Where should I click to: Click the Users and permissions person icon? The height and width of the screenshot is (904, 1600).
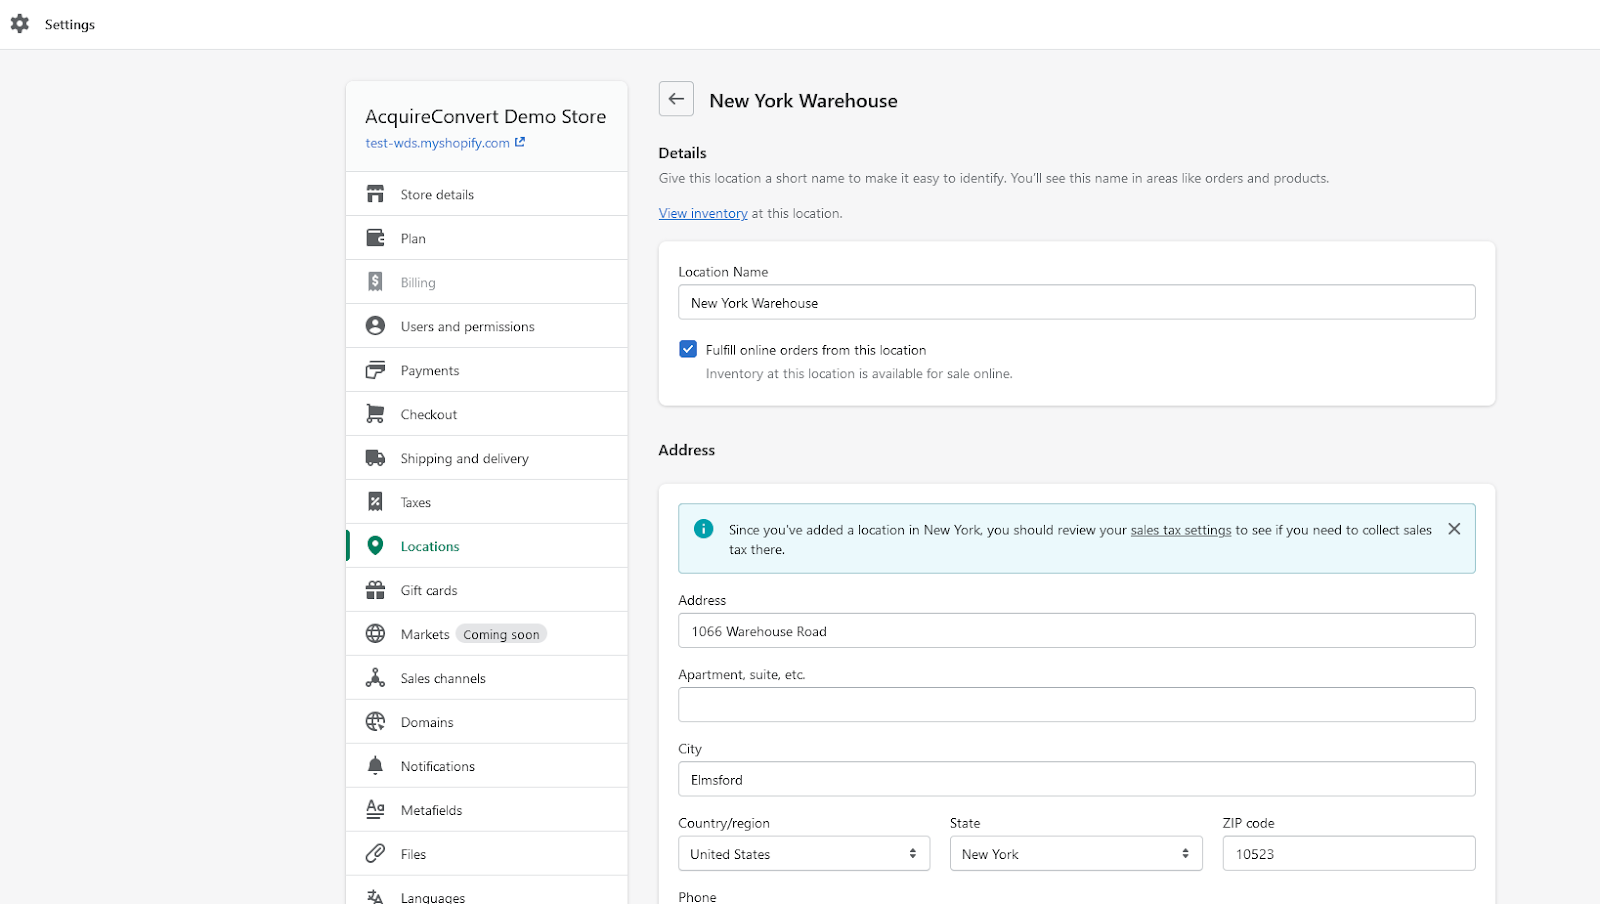pyautogui.click(x=375, y=326)
